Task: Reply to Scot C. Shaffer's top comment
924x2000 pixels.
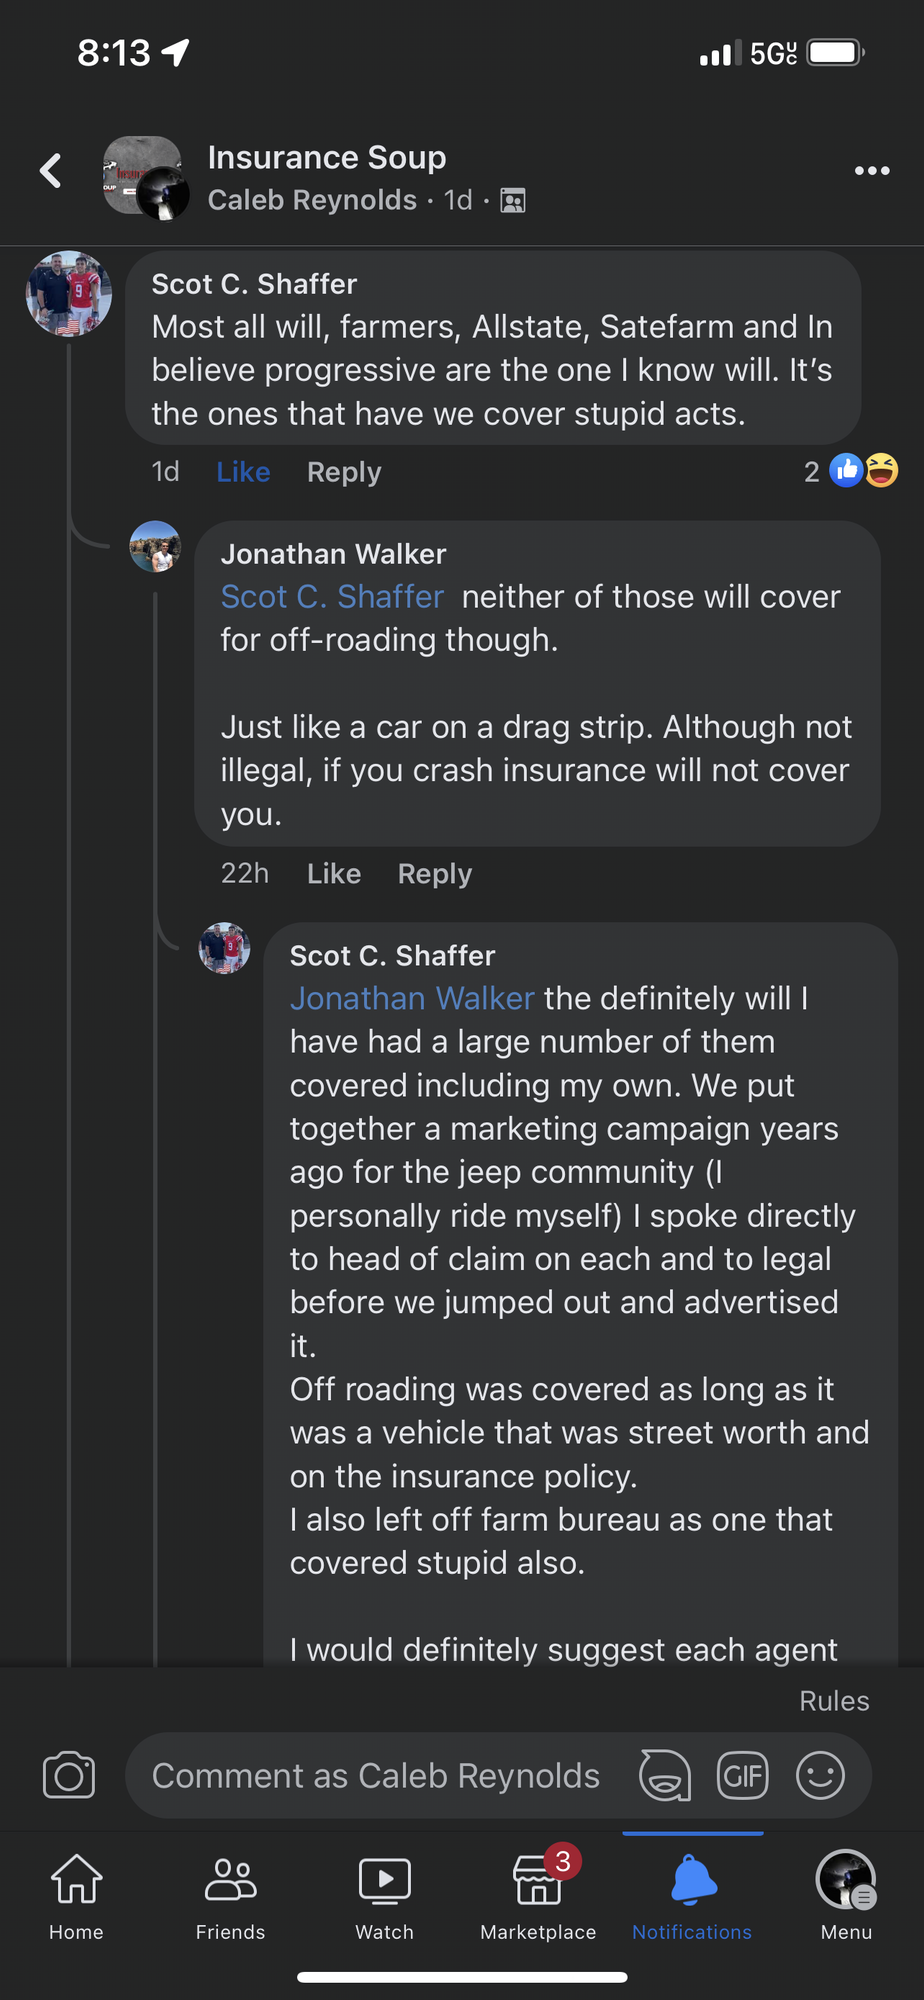Action: click(x=344, y=472)
